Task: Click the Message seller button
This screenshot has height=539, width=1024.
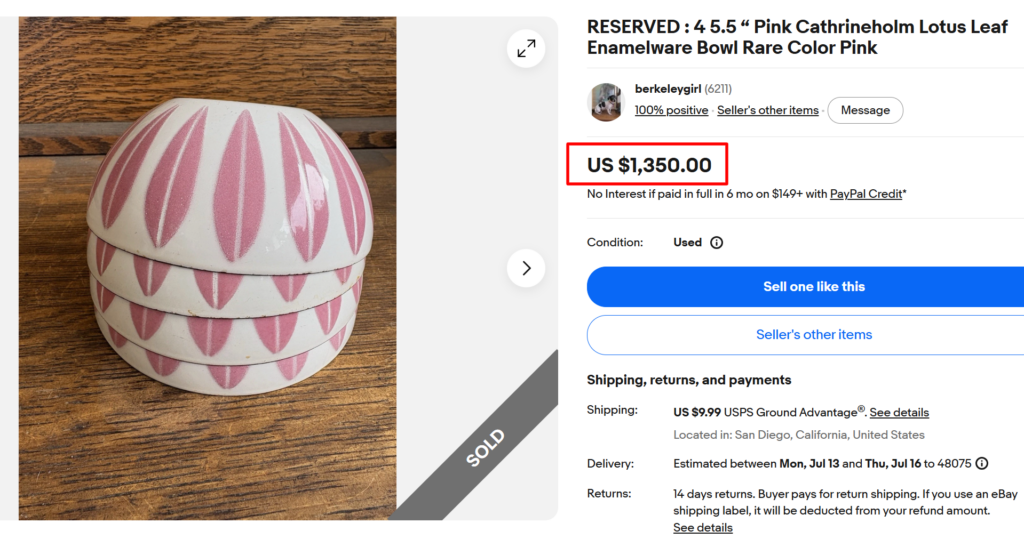Action: 865,110
